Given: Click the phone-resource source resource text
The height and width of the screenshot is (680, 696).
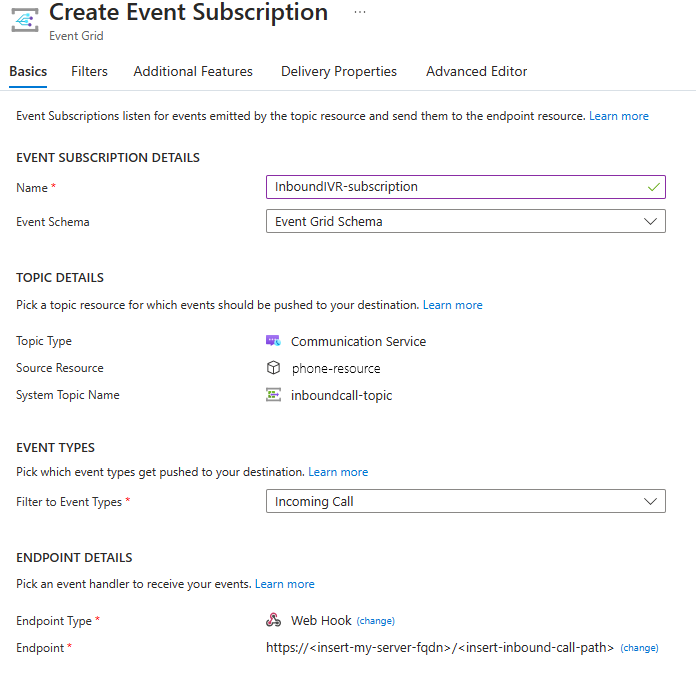Looking at the screenshot, I should (x=336, y=368).
